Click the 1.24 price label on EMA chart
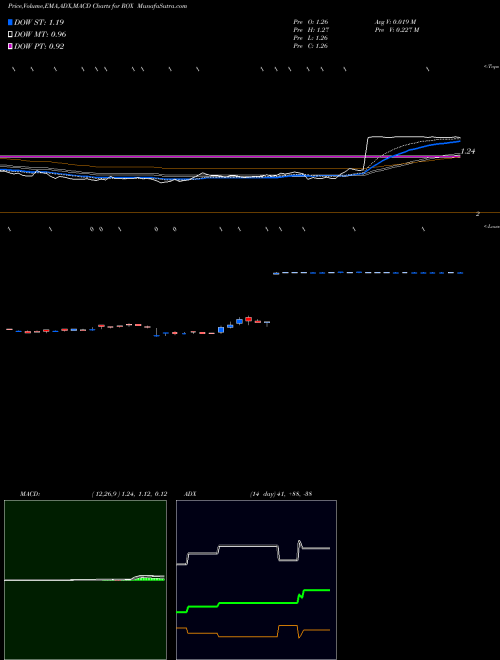The height and width of the screenshot is (660, 500). (x=468, y=151)
